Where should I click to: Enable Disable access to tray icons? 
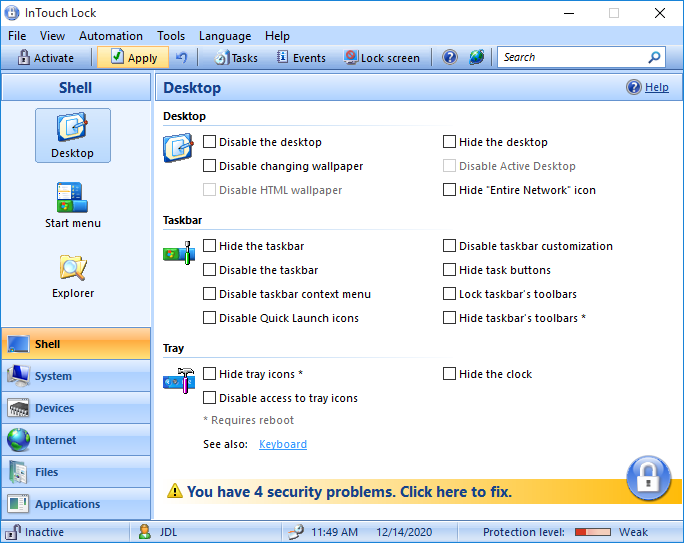click(209, 397)
